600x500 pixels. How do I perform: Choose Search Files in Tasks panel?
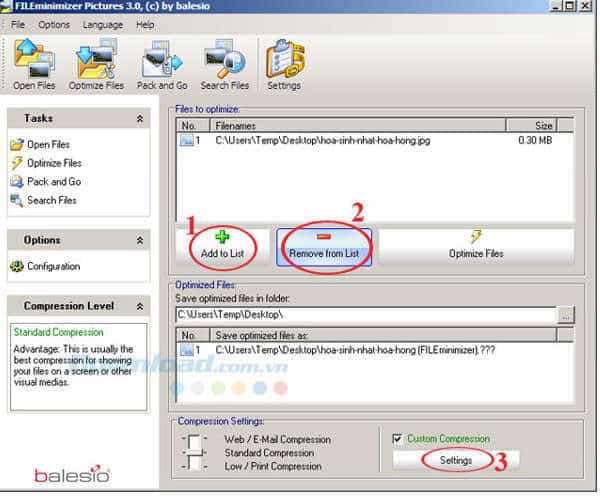tap(52, 200)
